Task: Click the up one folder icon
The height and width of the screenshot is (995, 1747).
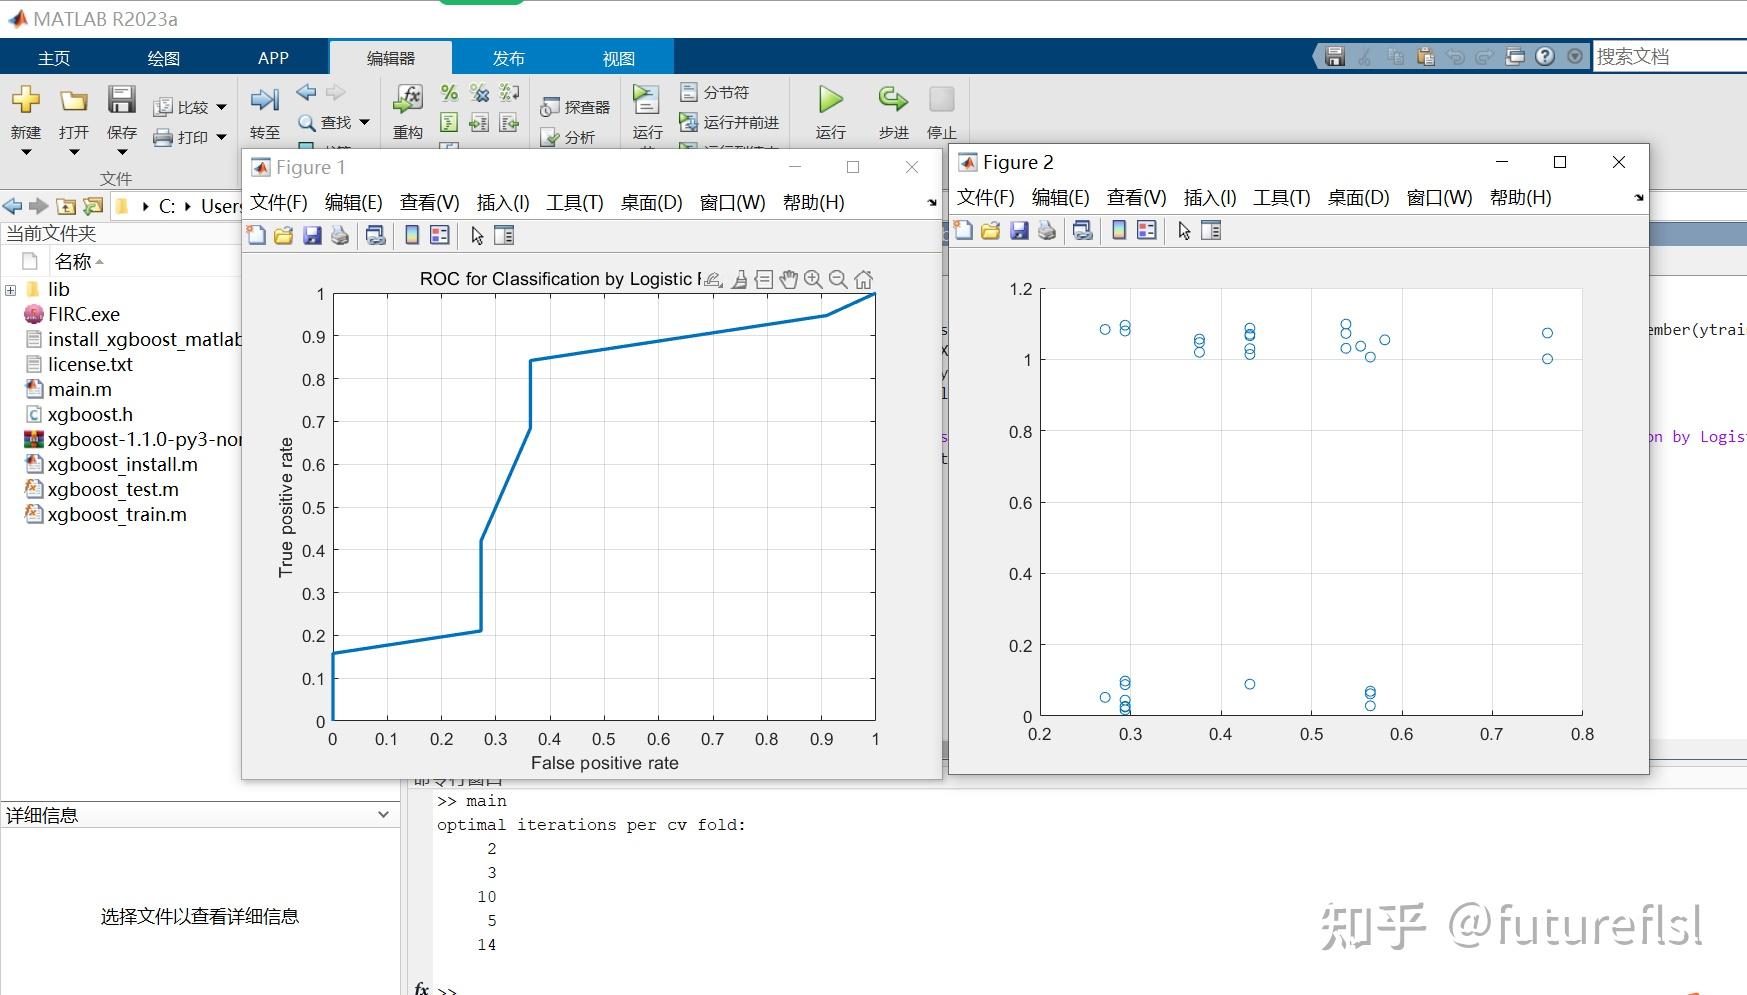Action: point(66,206)
